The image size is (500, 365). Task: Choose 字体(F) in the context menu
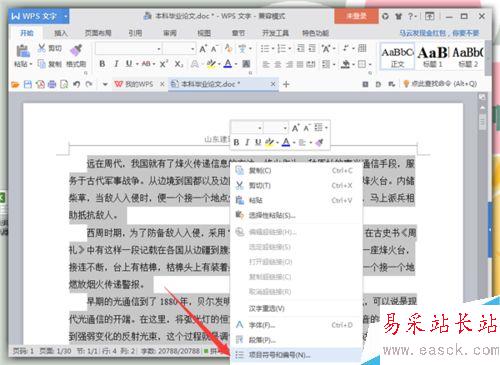[296, 325]
